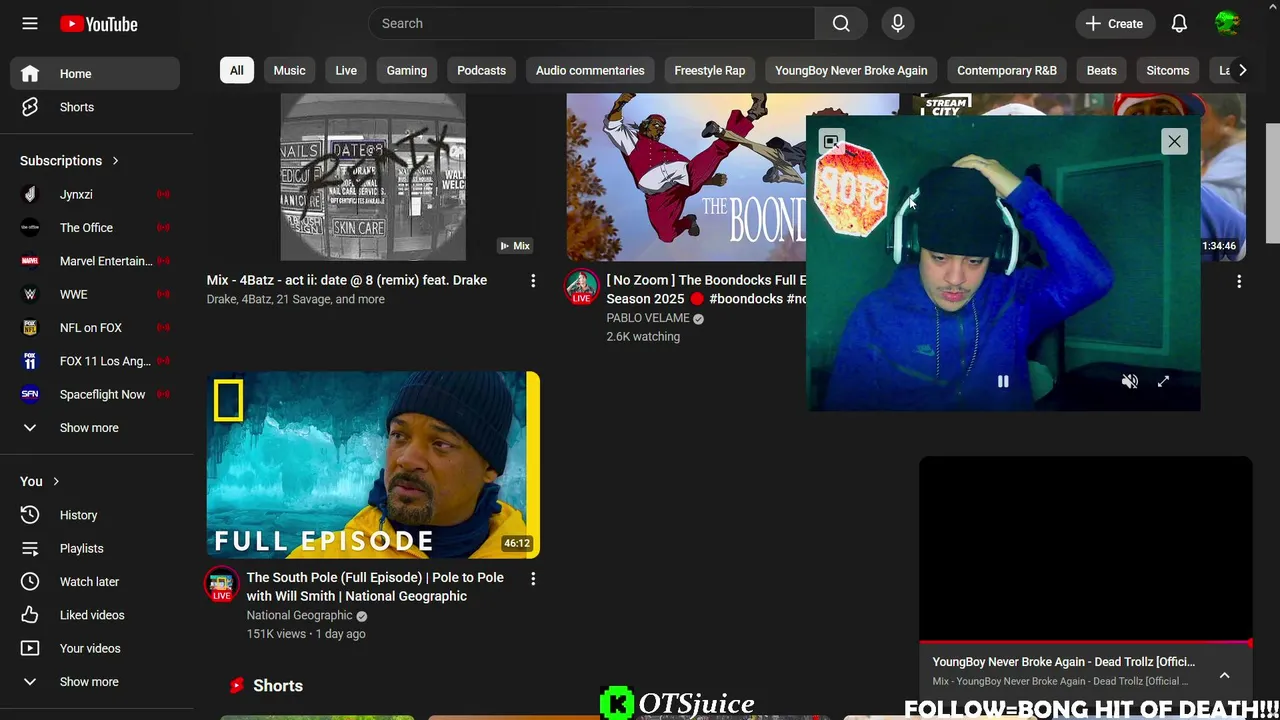
Task: Open The South Pole video title
Action: (x=375, y=586)
